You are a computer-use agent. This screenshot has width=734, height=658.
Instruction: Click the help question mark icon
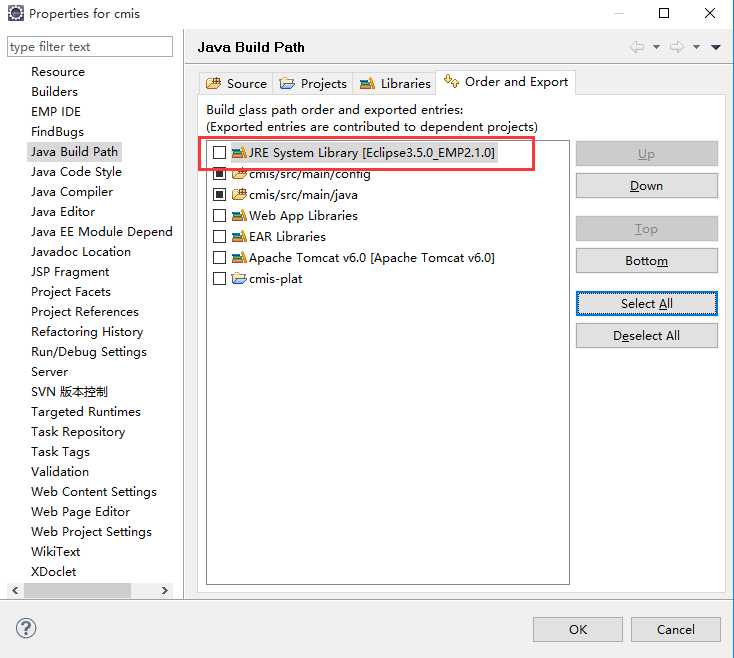click(26, 628)
